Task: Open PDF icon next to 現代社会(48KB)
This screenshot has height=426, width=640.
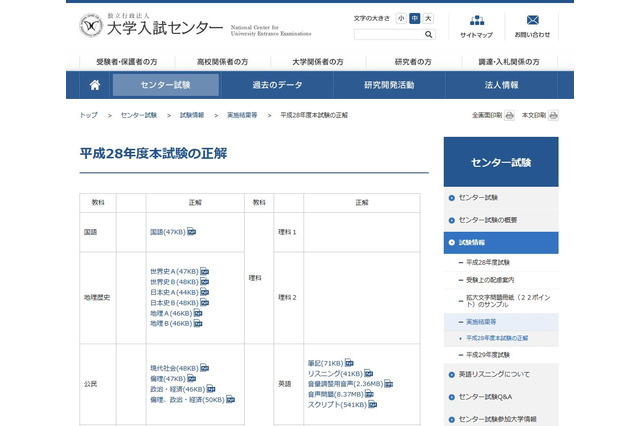Action: (204, 368)
